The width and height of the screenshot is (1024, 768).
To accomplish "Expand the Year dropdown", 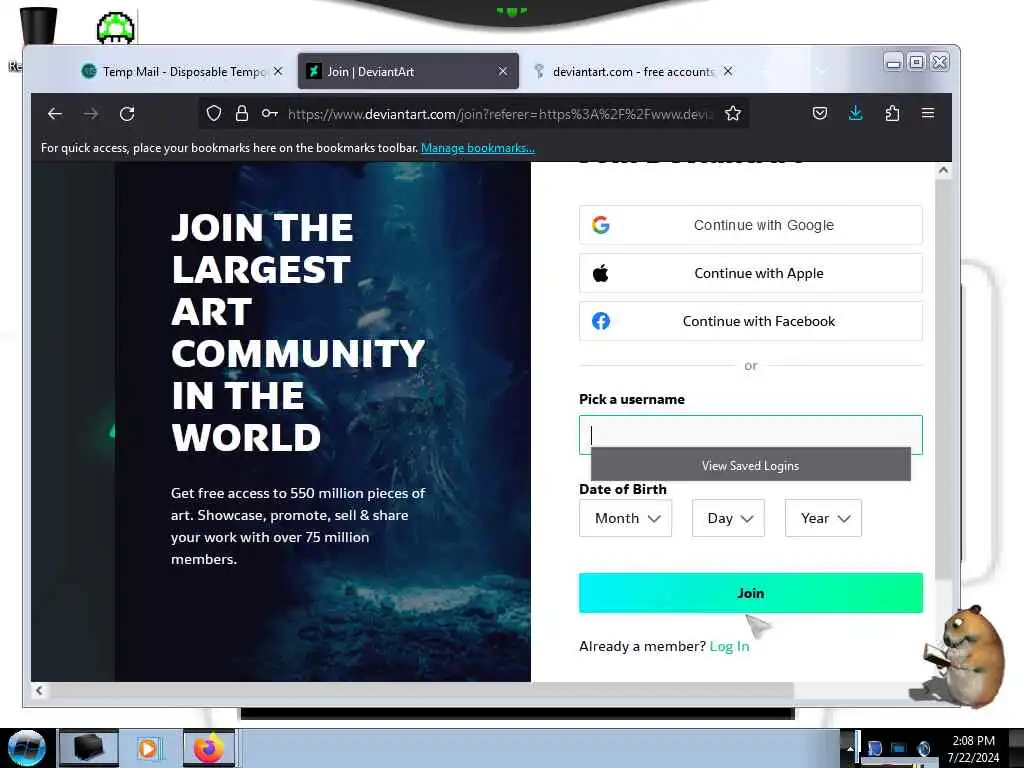I will tap(823, 519).
